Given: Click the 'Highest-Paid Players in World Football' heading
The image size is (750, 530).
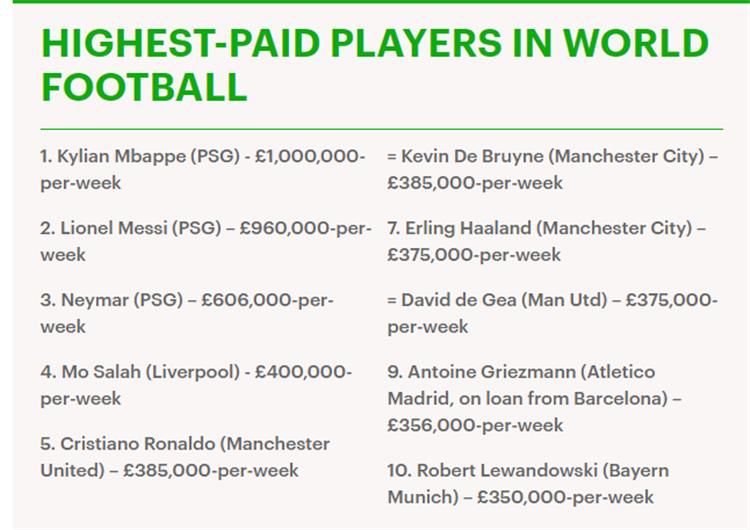Looking at the screenshot, I should click(374, 64).
